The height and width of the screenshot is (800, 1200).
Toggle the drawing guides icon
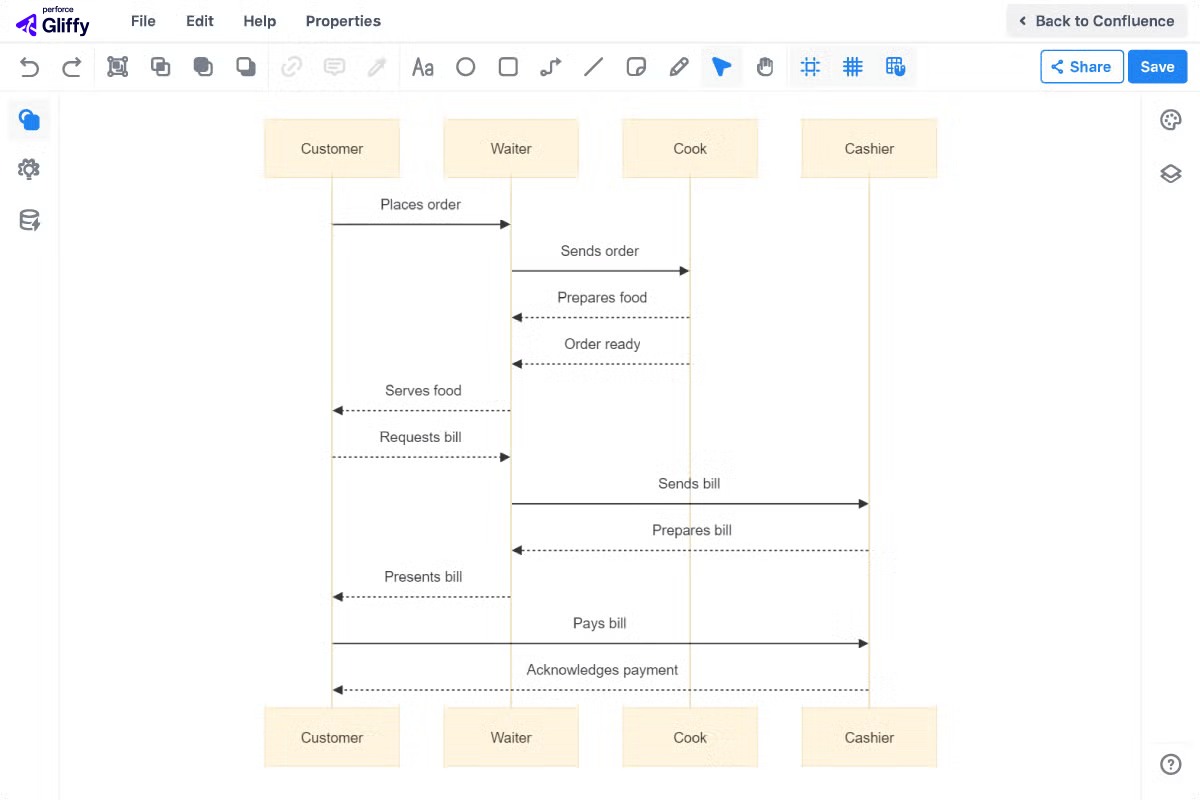click(x=895, y=67)
